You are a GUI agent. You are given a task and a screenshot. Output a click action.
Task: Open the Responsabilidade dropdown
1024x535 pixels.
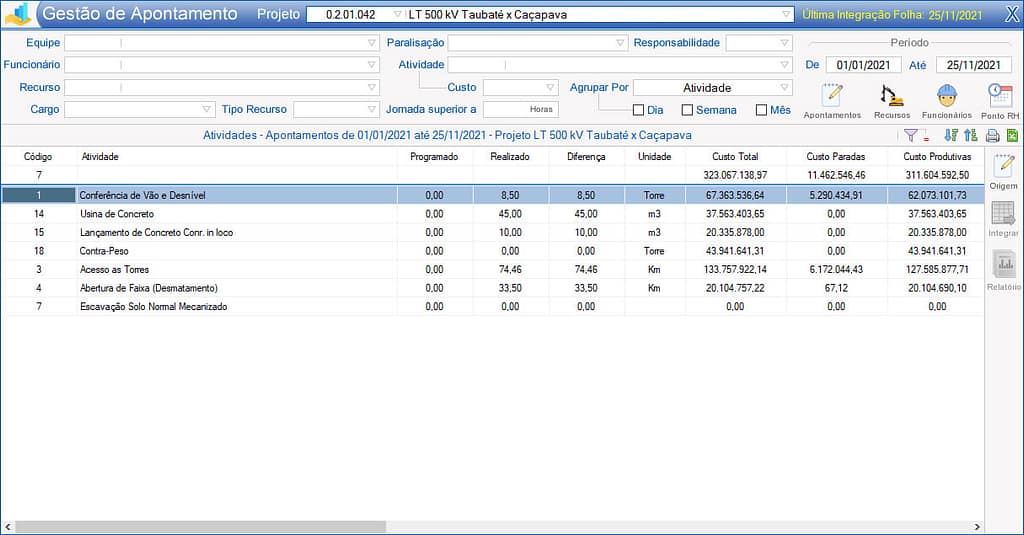[784, 43]
